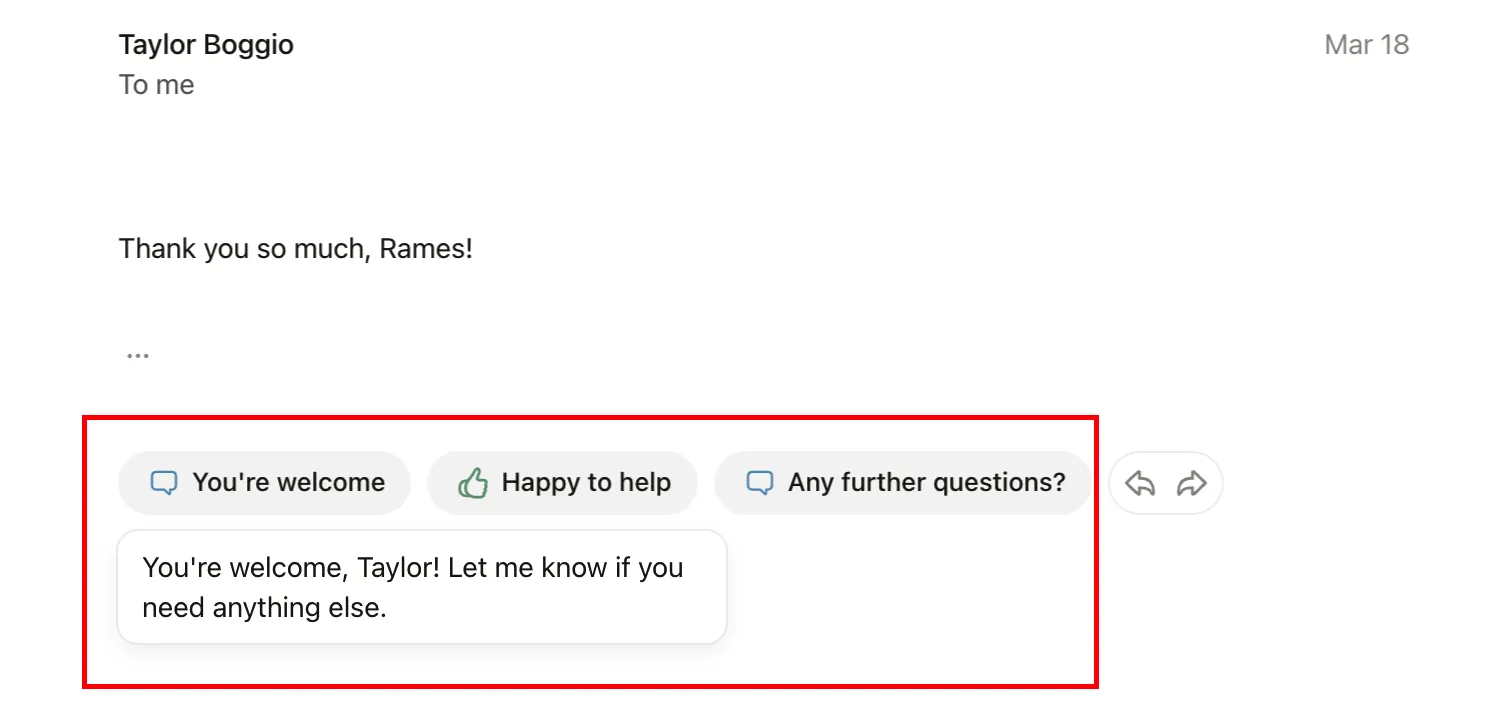Choose the "Happy to help" suggested reply text
This screenshot has height=728, width=1504.
coord(586,483)
